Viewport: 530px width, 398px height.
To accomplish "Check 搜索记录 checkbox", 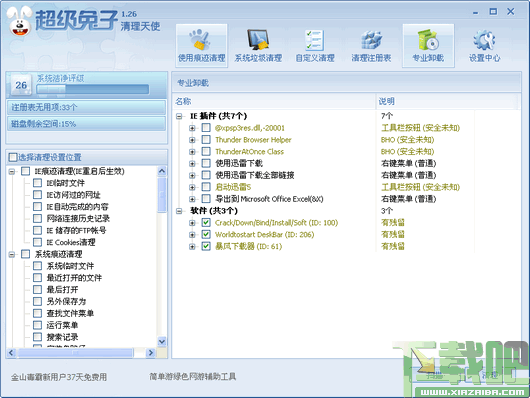I will pyautogui.click(x=37, y=337).
